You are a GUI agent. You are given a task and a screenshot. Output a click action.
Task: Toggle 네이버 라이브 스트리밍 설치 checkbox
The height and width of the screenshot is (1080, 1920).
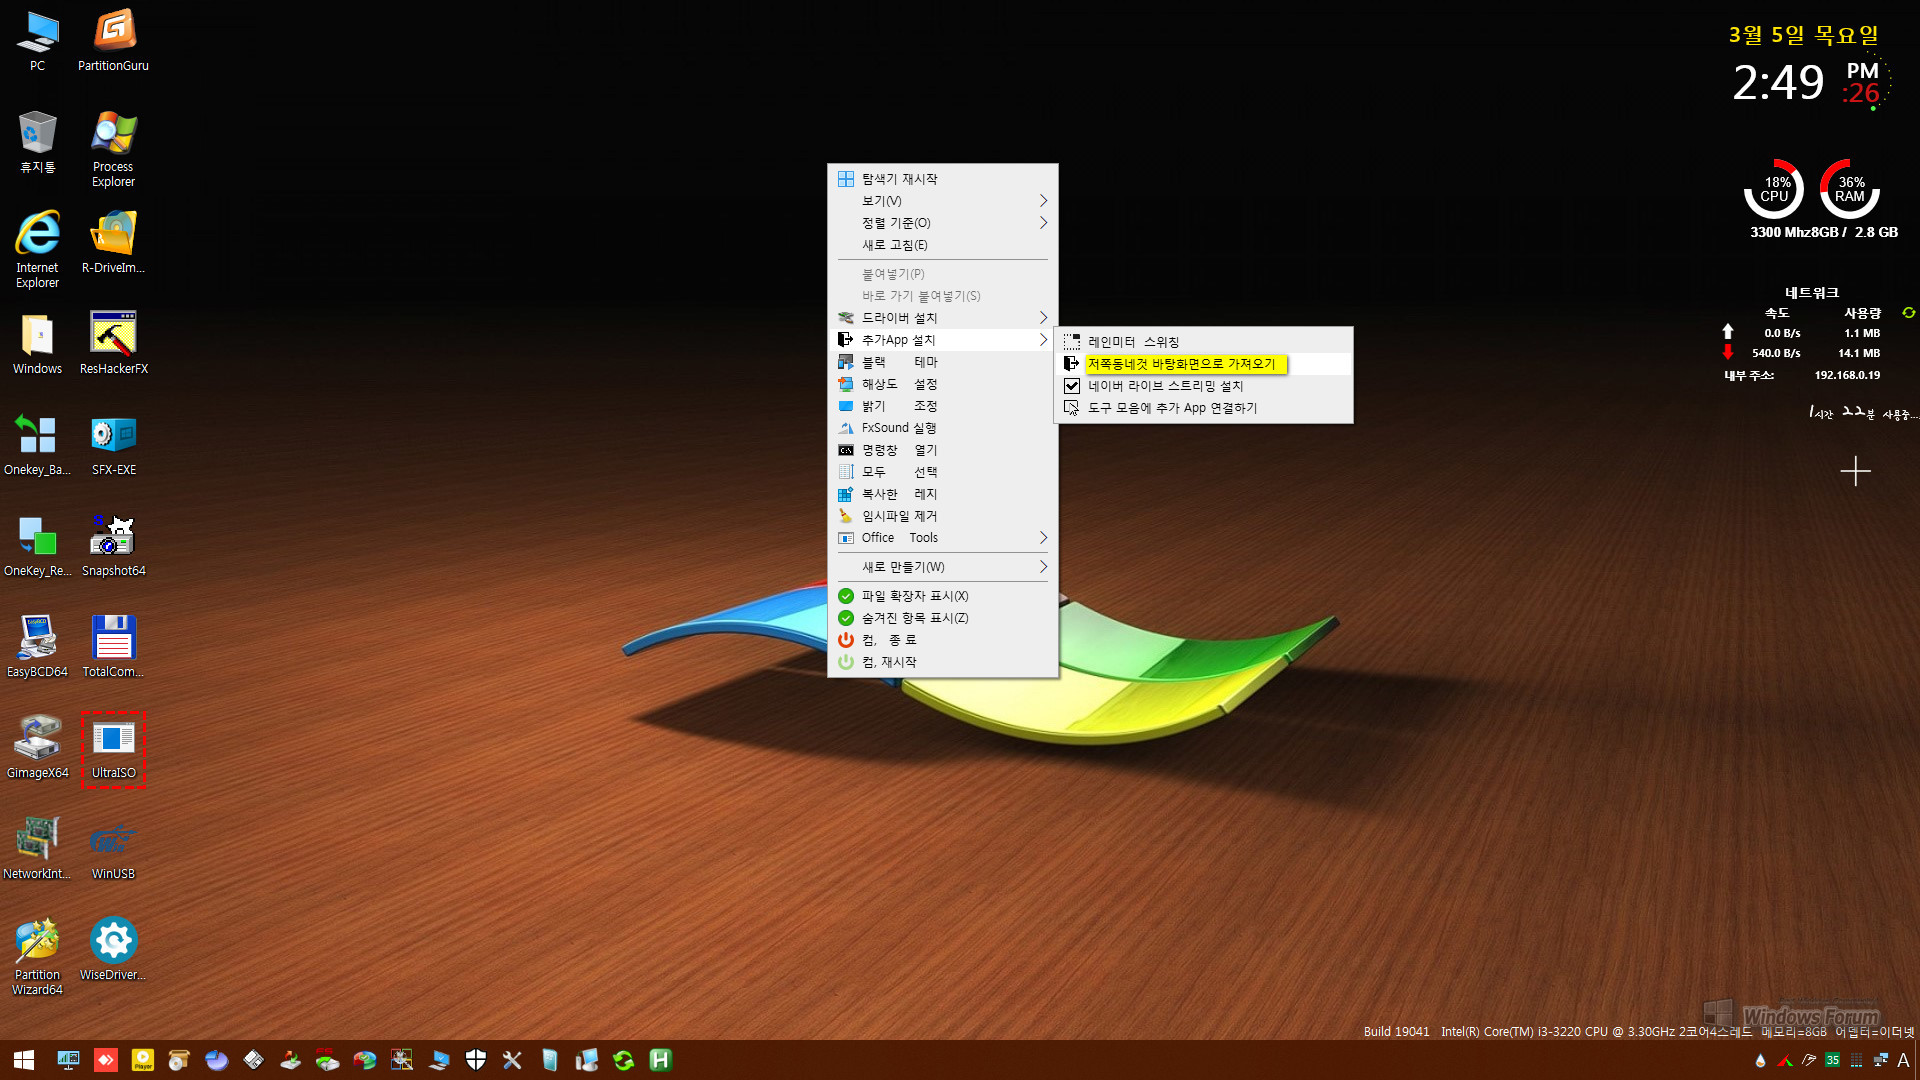point(1072,386)
